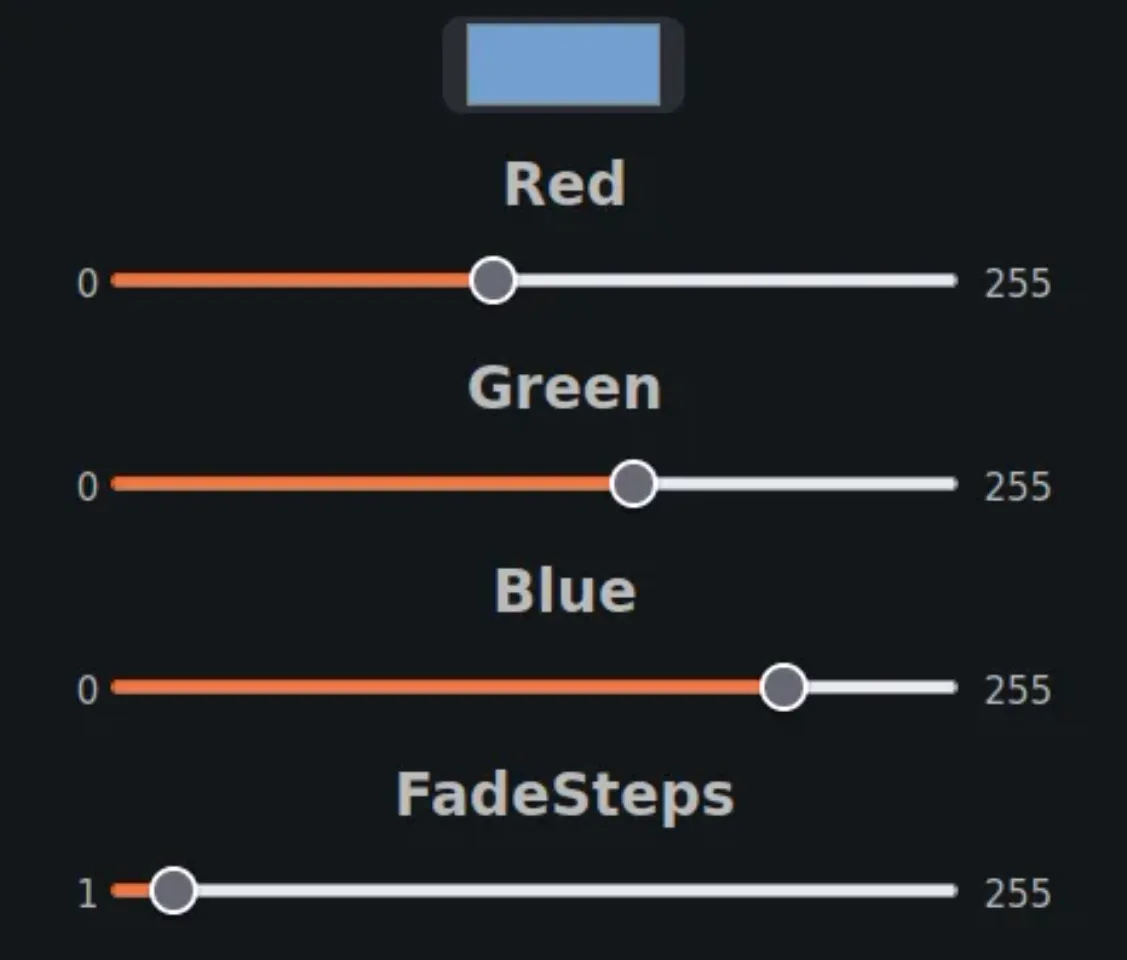Click the 0 minimum value of the Red slider
Viewport: 1127px width, 960px height.
(88, 285)
